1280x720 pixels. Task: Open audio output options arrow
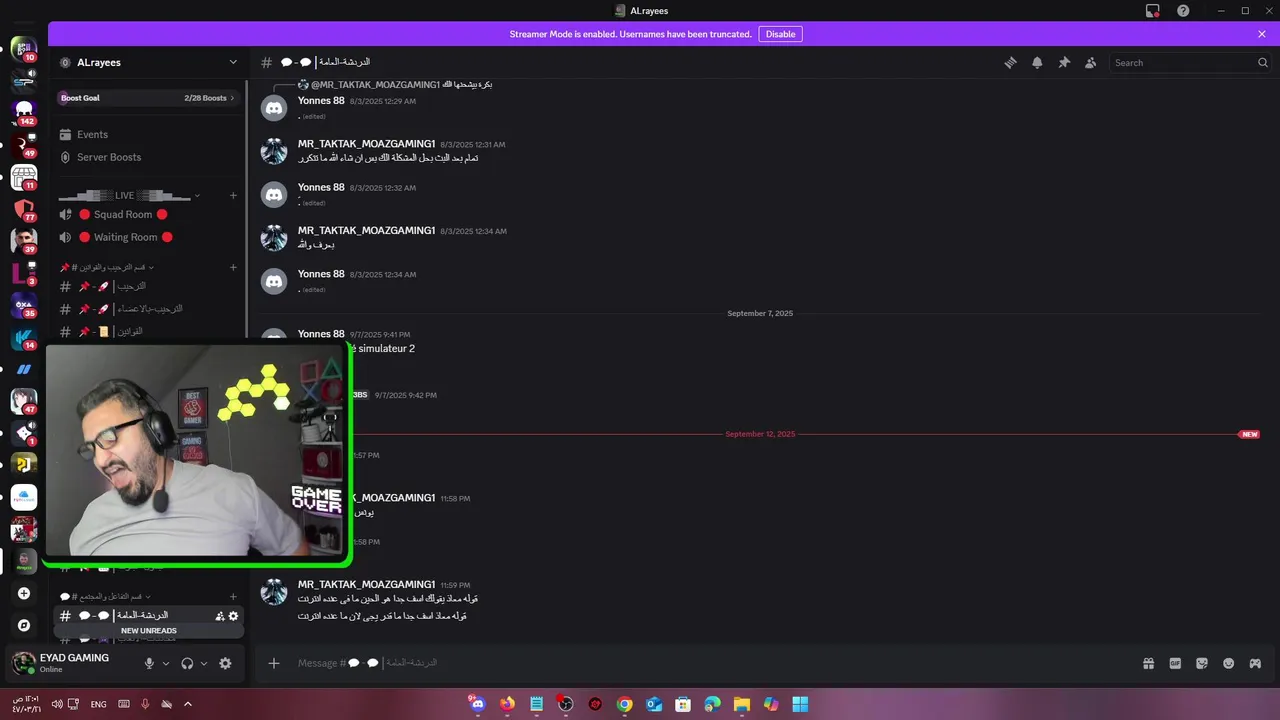(x=204, y=663)
